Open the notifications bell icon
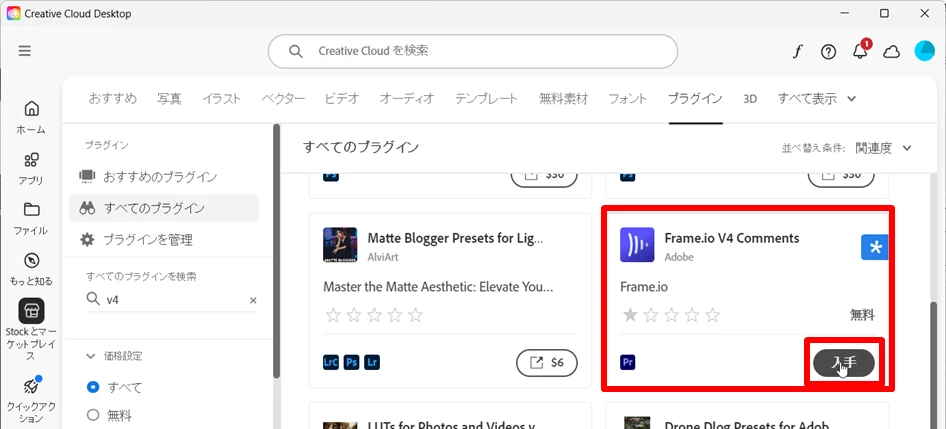This screenshot has width=946, height=429. (860, 51)
